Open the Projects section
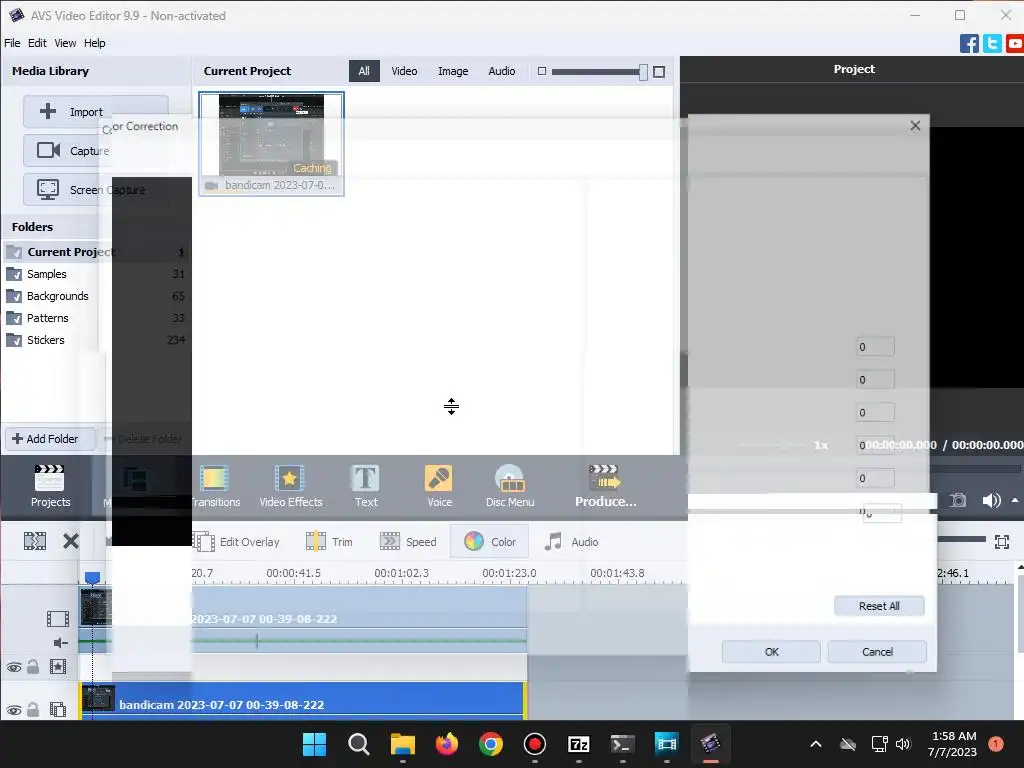 point(50,487)
